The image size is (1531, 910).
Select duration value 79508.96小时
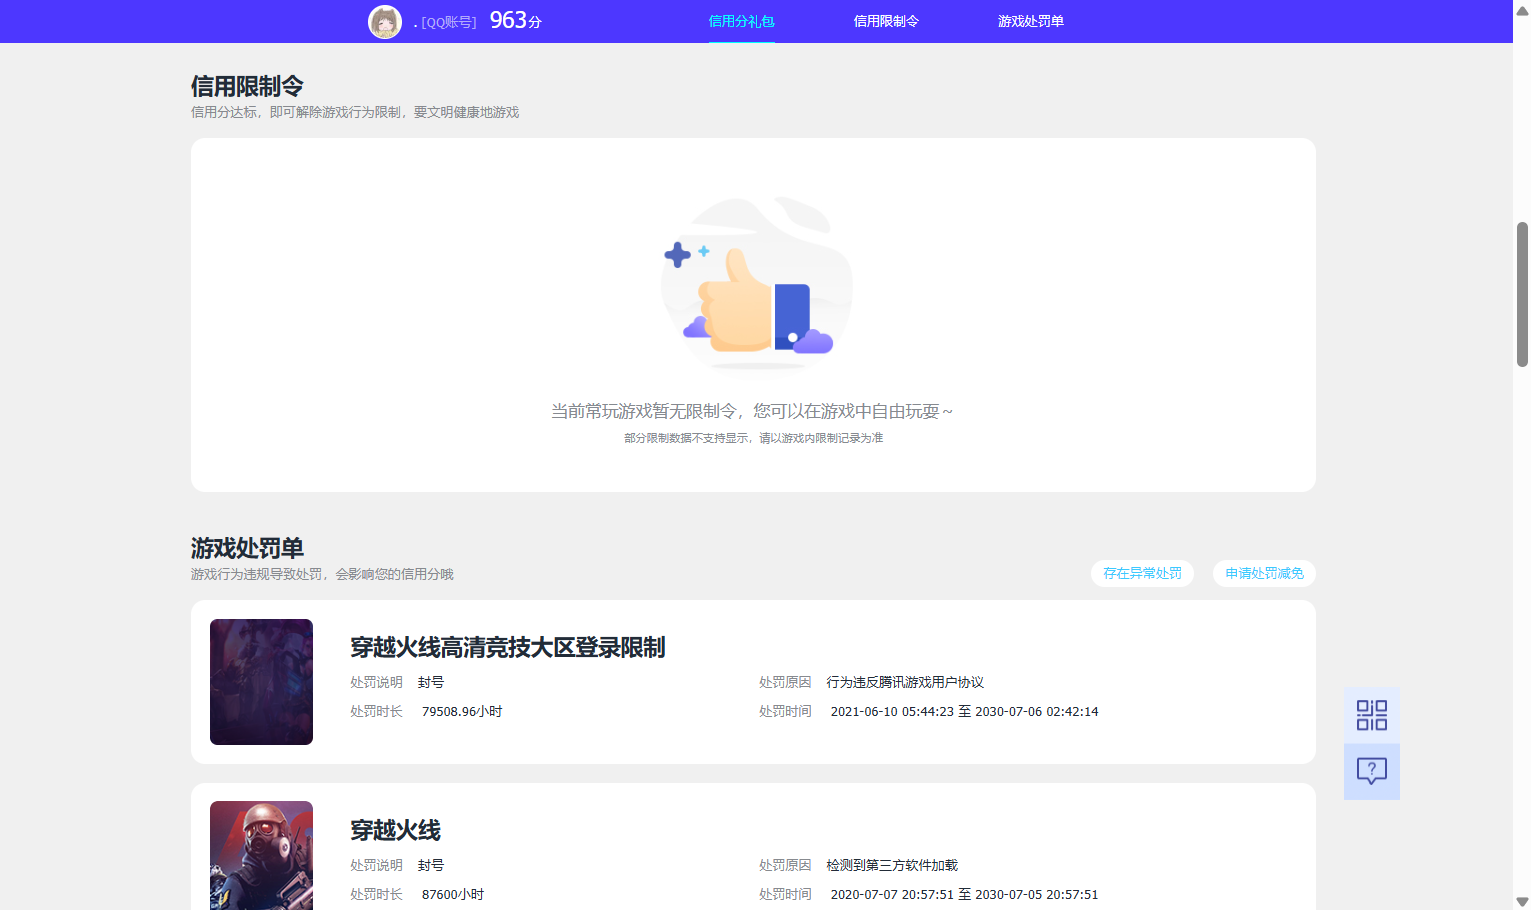click(462, 711)
